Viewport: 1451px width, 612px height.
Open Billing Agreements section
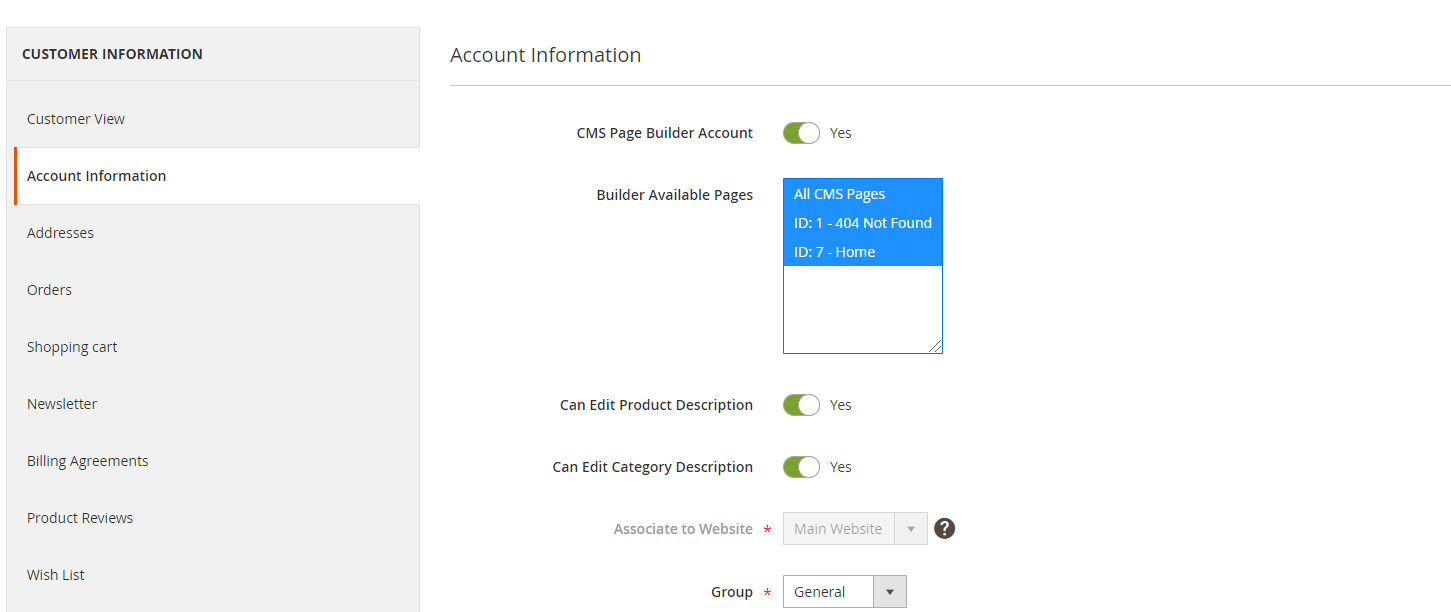click(x=88, y=461)
